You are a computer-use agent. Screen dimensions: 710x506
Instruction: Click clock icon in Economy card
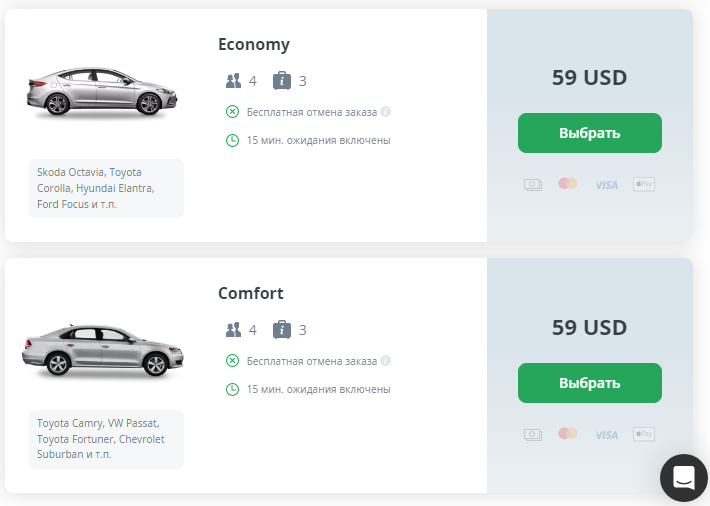233,140
